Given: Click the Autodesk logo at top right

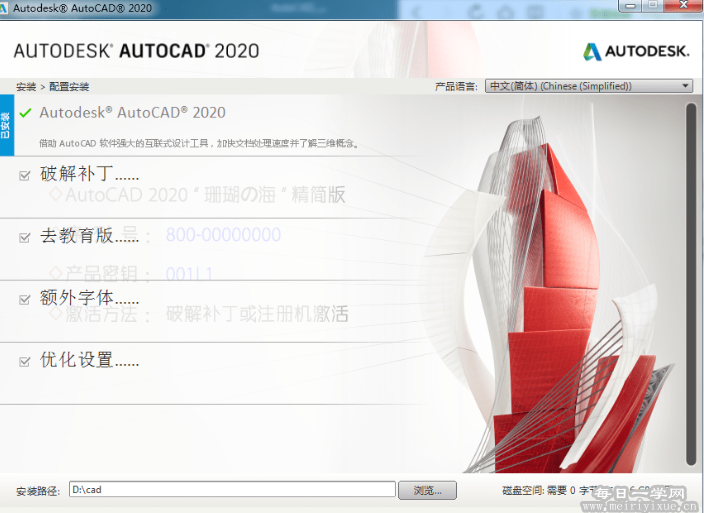Looking at the screenshot, I should point(636,52).
